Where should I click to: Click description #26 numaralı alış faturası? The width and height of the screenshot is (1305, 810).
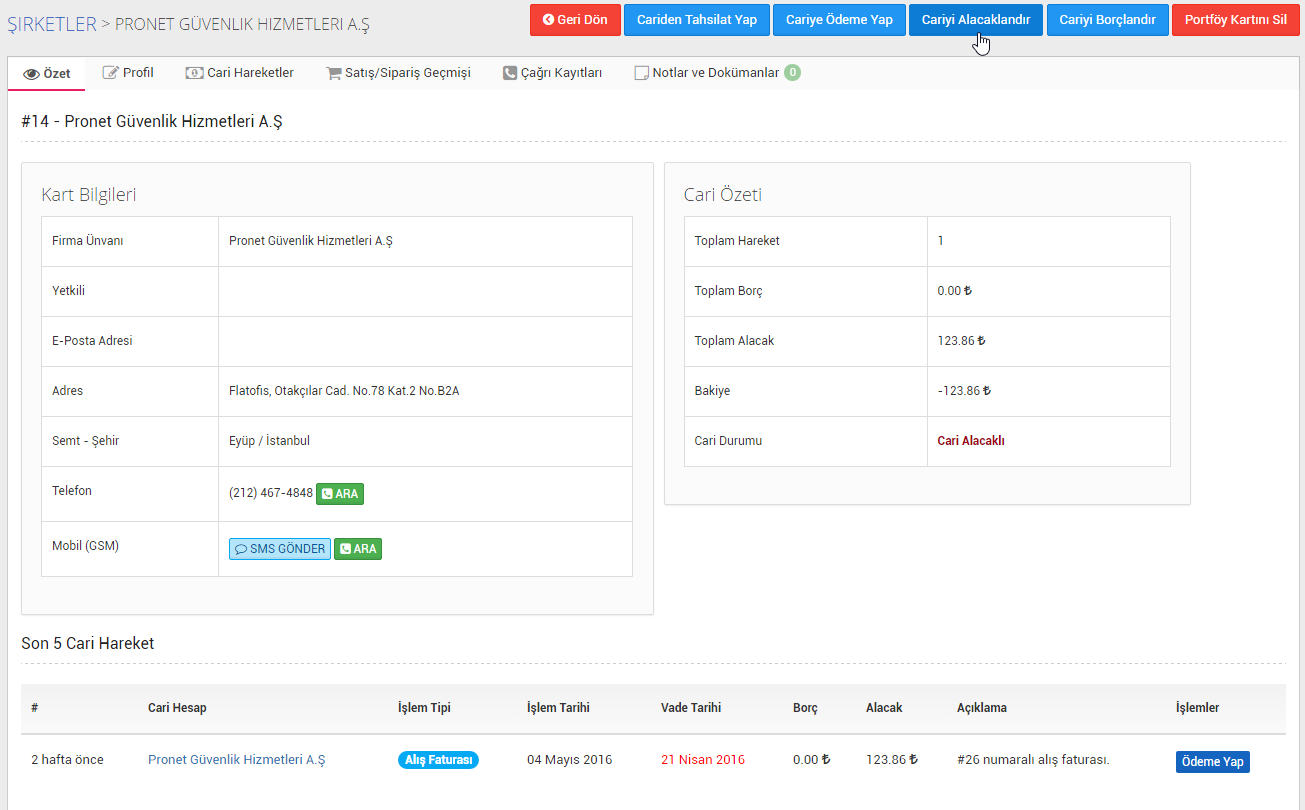pyautogui.click(x=1033, y=760)
